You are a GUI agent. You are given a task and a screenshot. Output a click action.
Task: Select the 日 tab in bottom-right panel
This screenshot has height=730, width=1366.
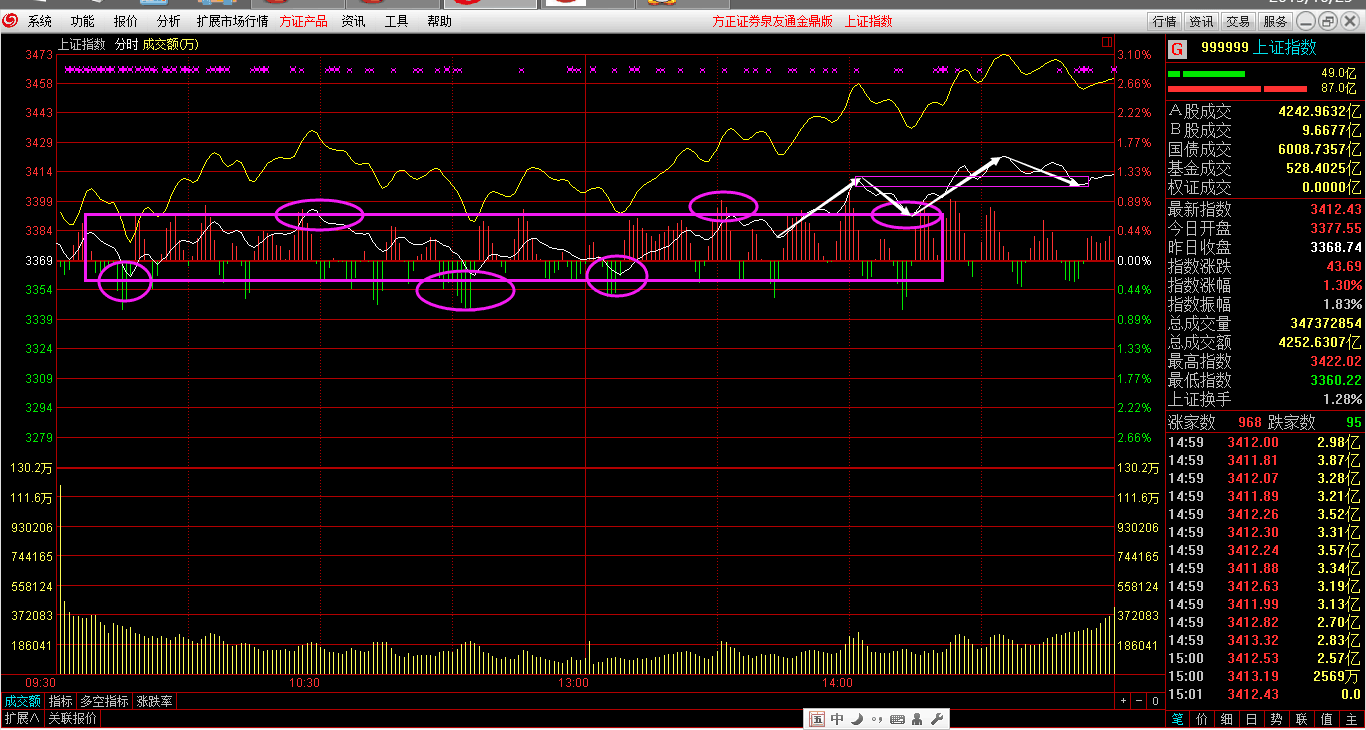pos(1252,719)
